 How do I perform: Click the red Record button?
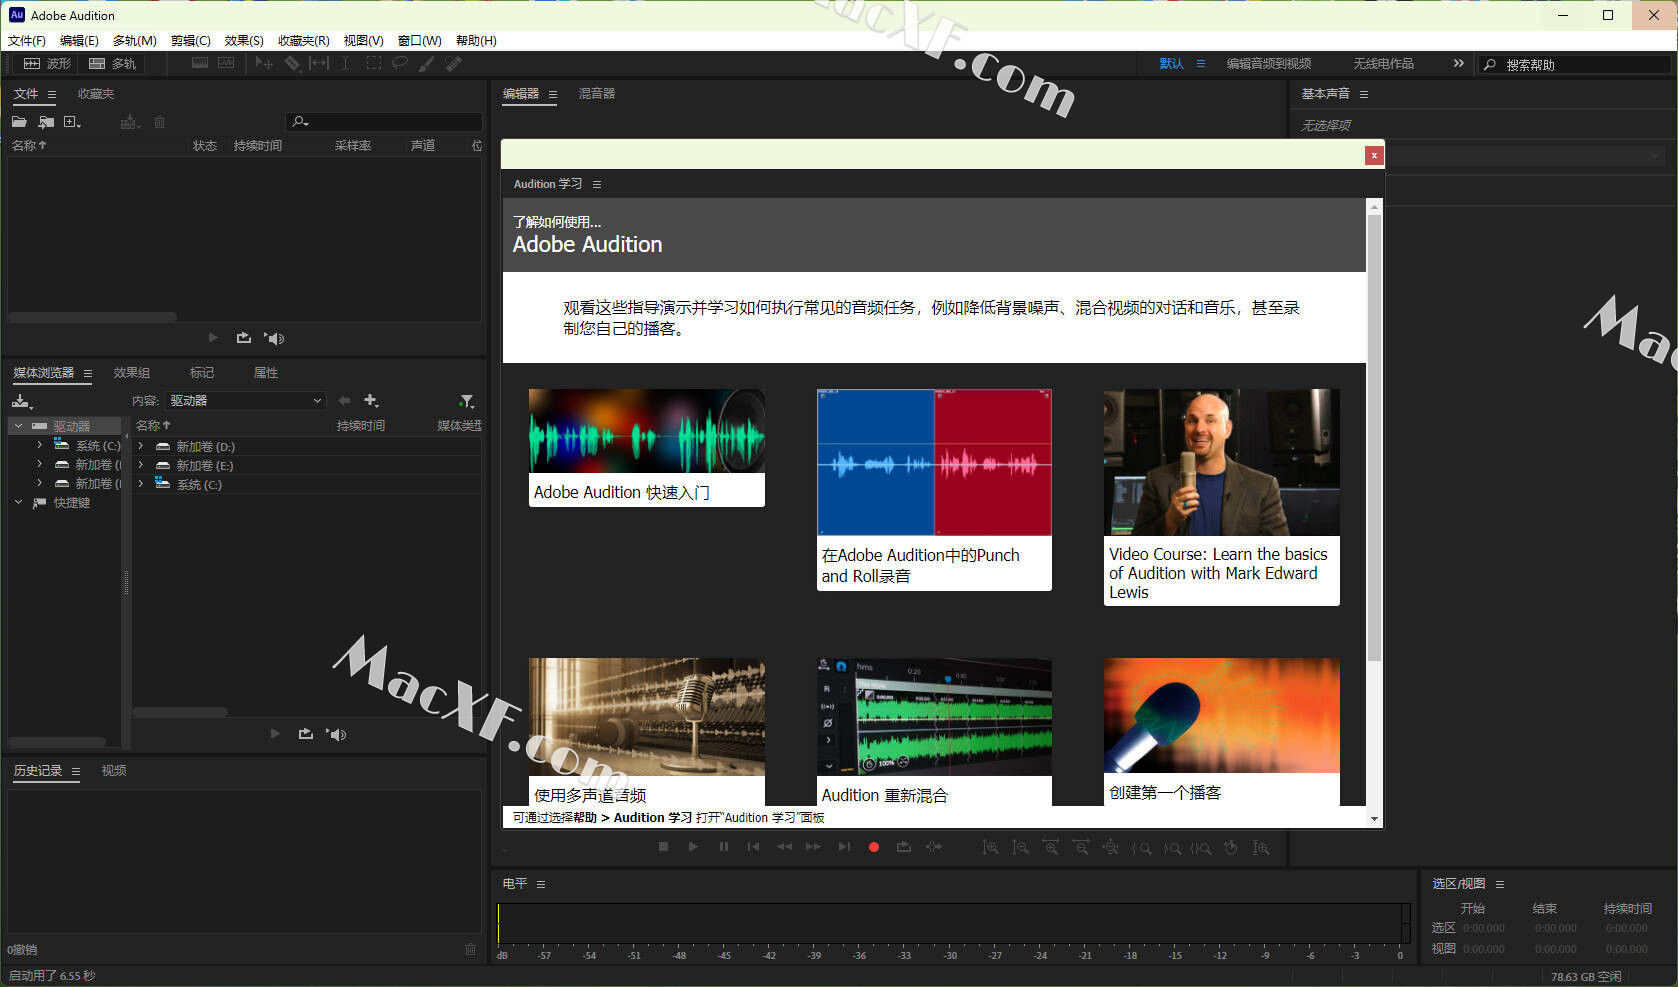click(x=874, y=847)
